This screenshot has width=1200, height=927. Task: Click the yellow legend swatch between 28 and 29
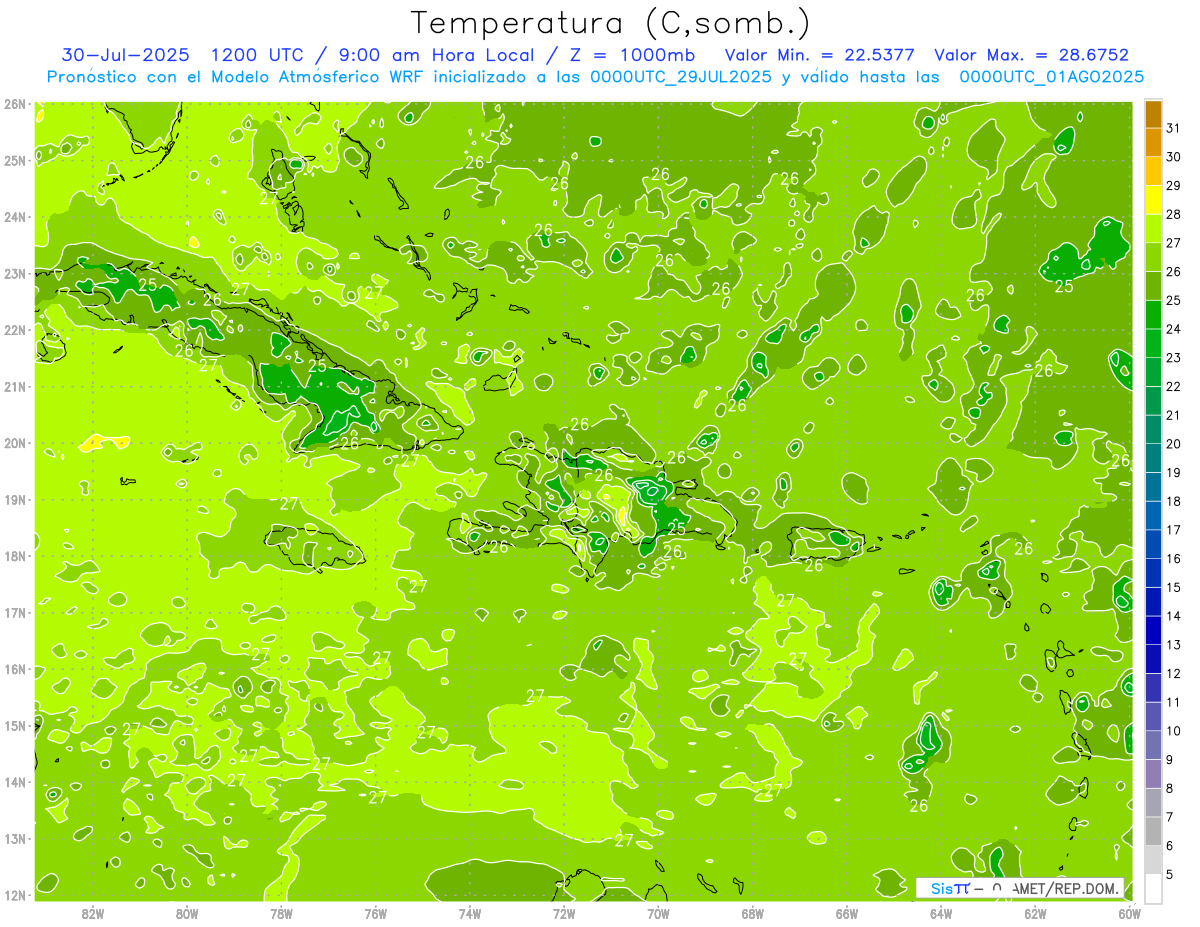tap(1153, 200)
